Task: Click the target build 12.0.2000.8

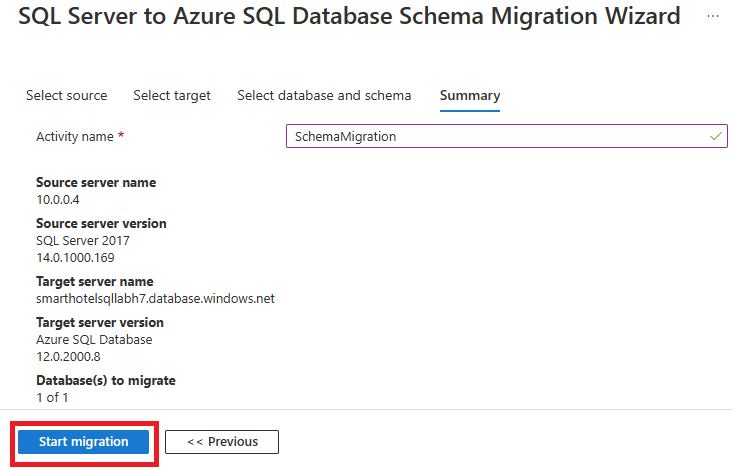Action: (68, 357)
